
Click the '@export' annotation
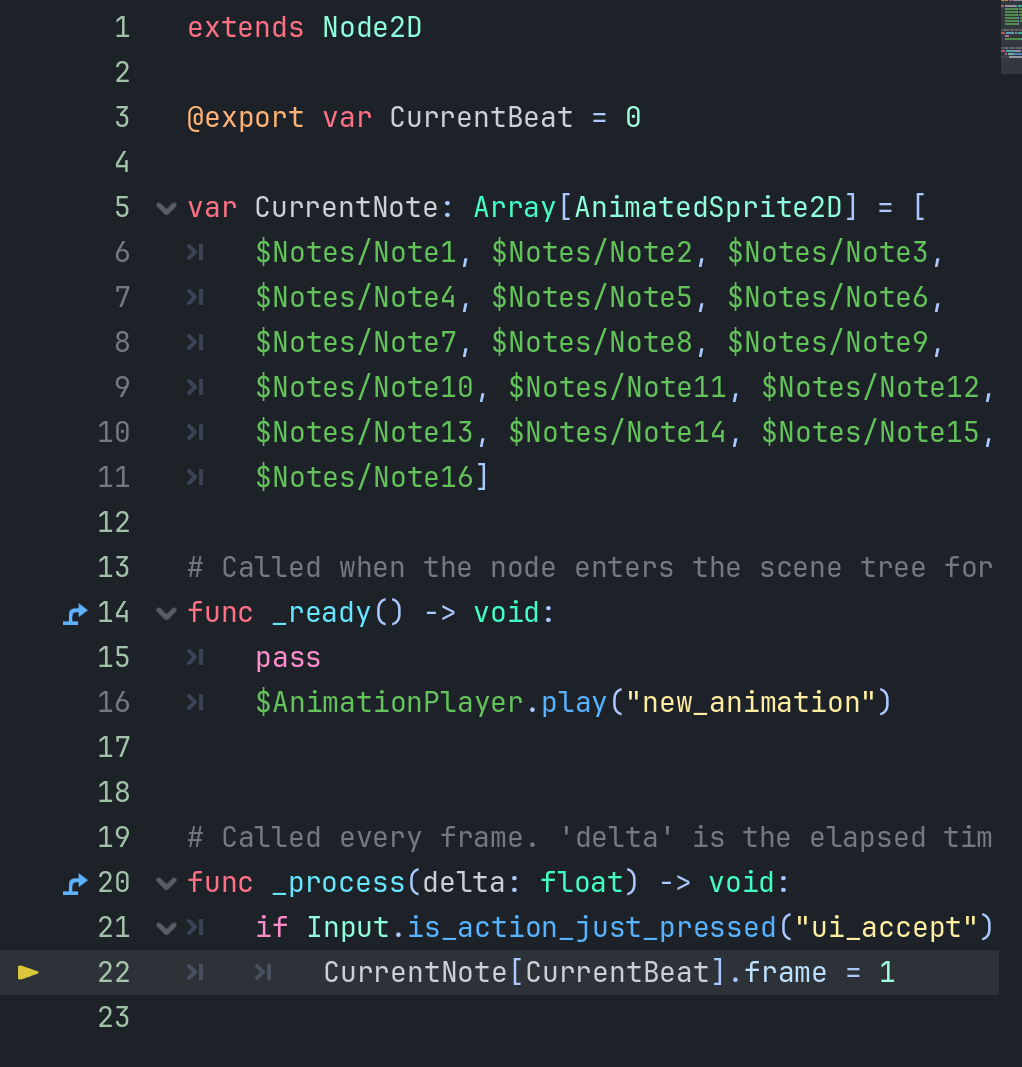[246, 118]
